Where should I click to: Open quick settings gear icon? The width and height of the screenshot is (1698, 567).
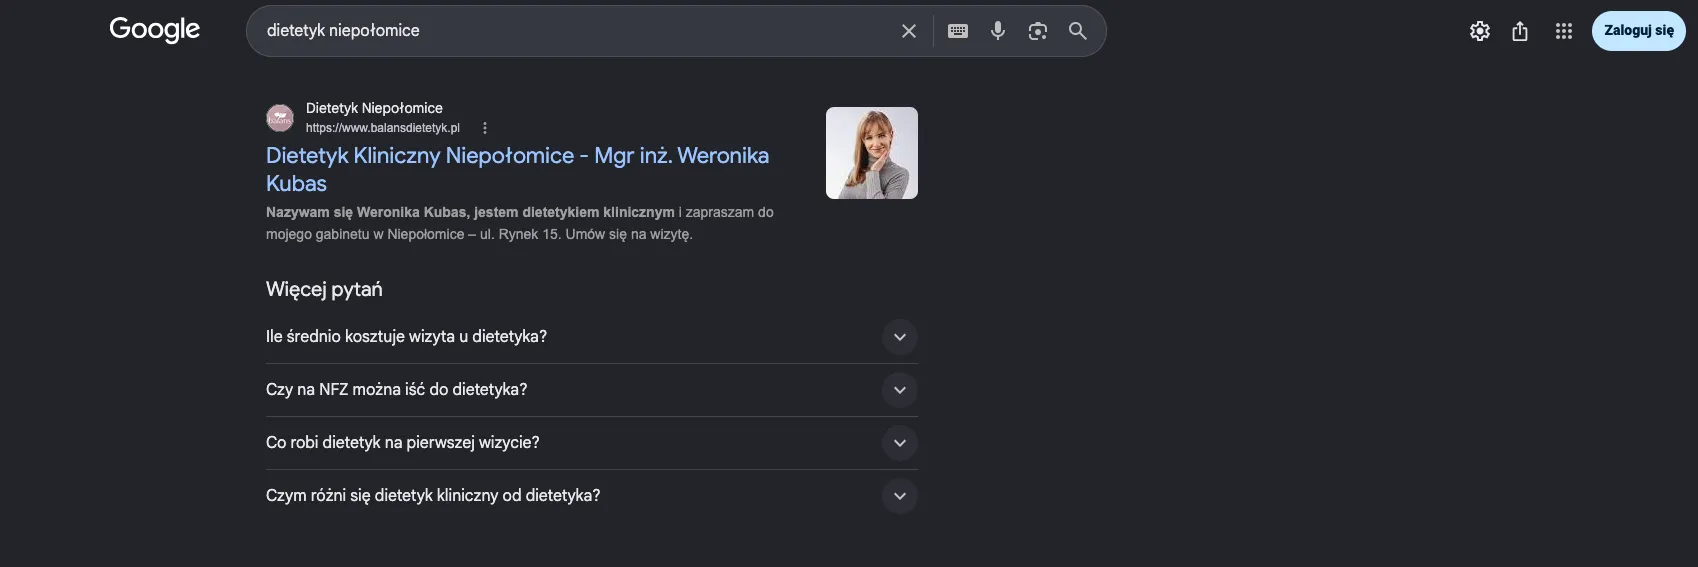(1480, 31)
